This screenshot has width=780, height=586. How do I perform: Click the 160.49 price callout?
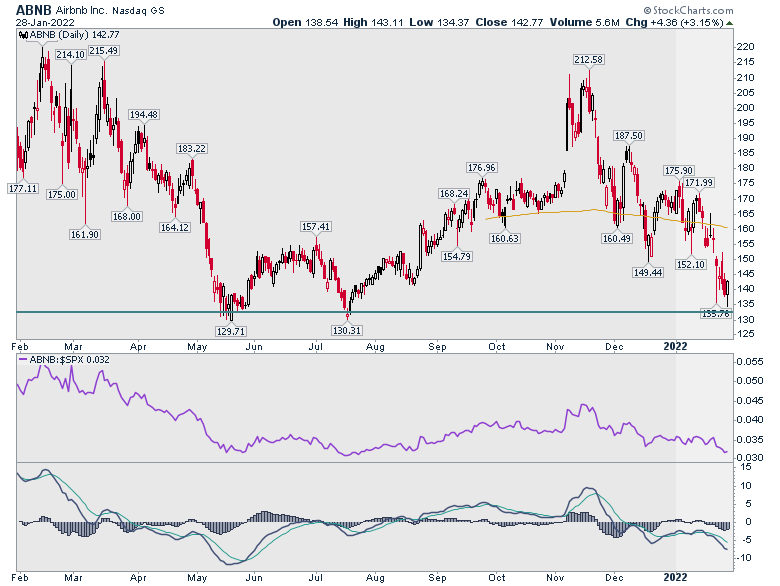pos(617,238)
